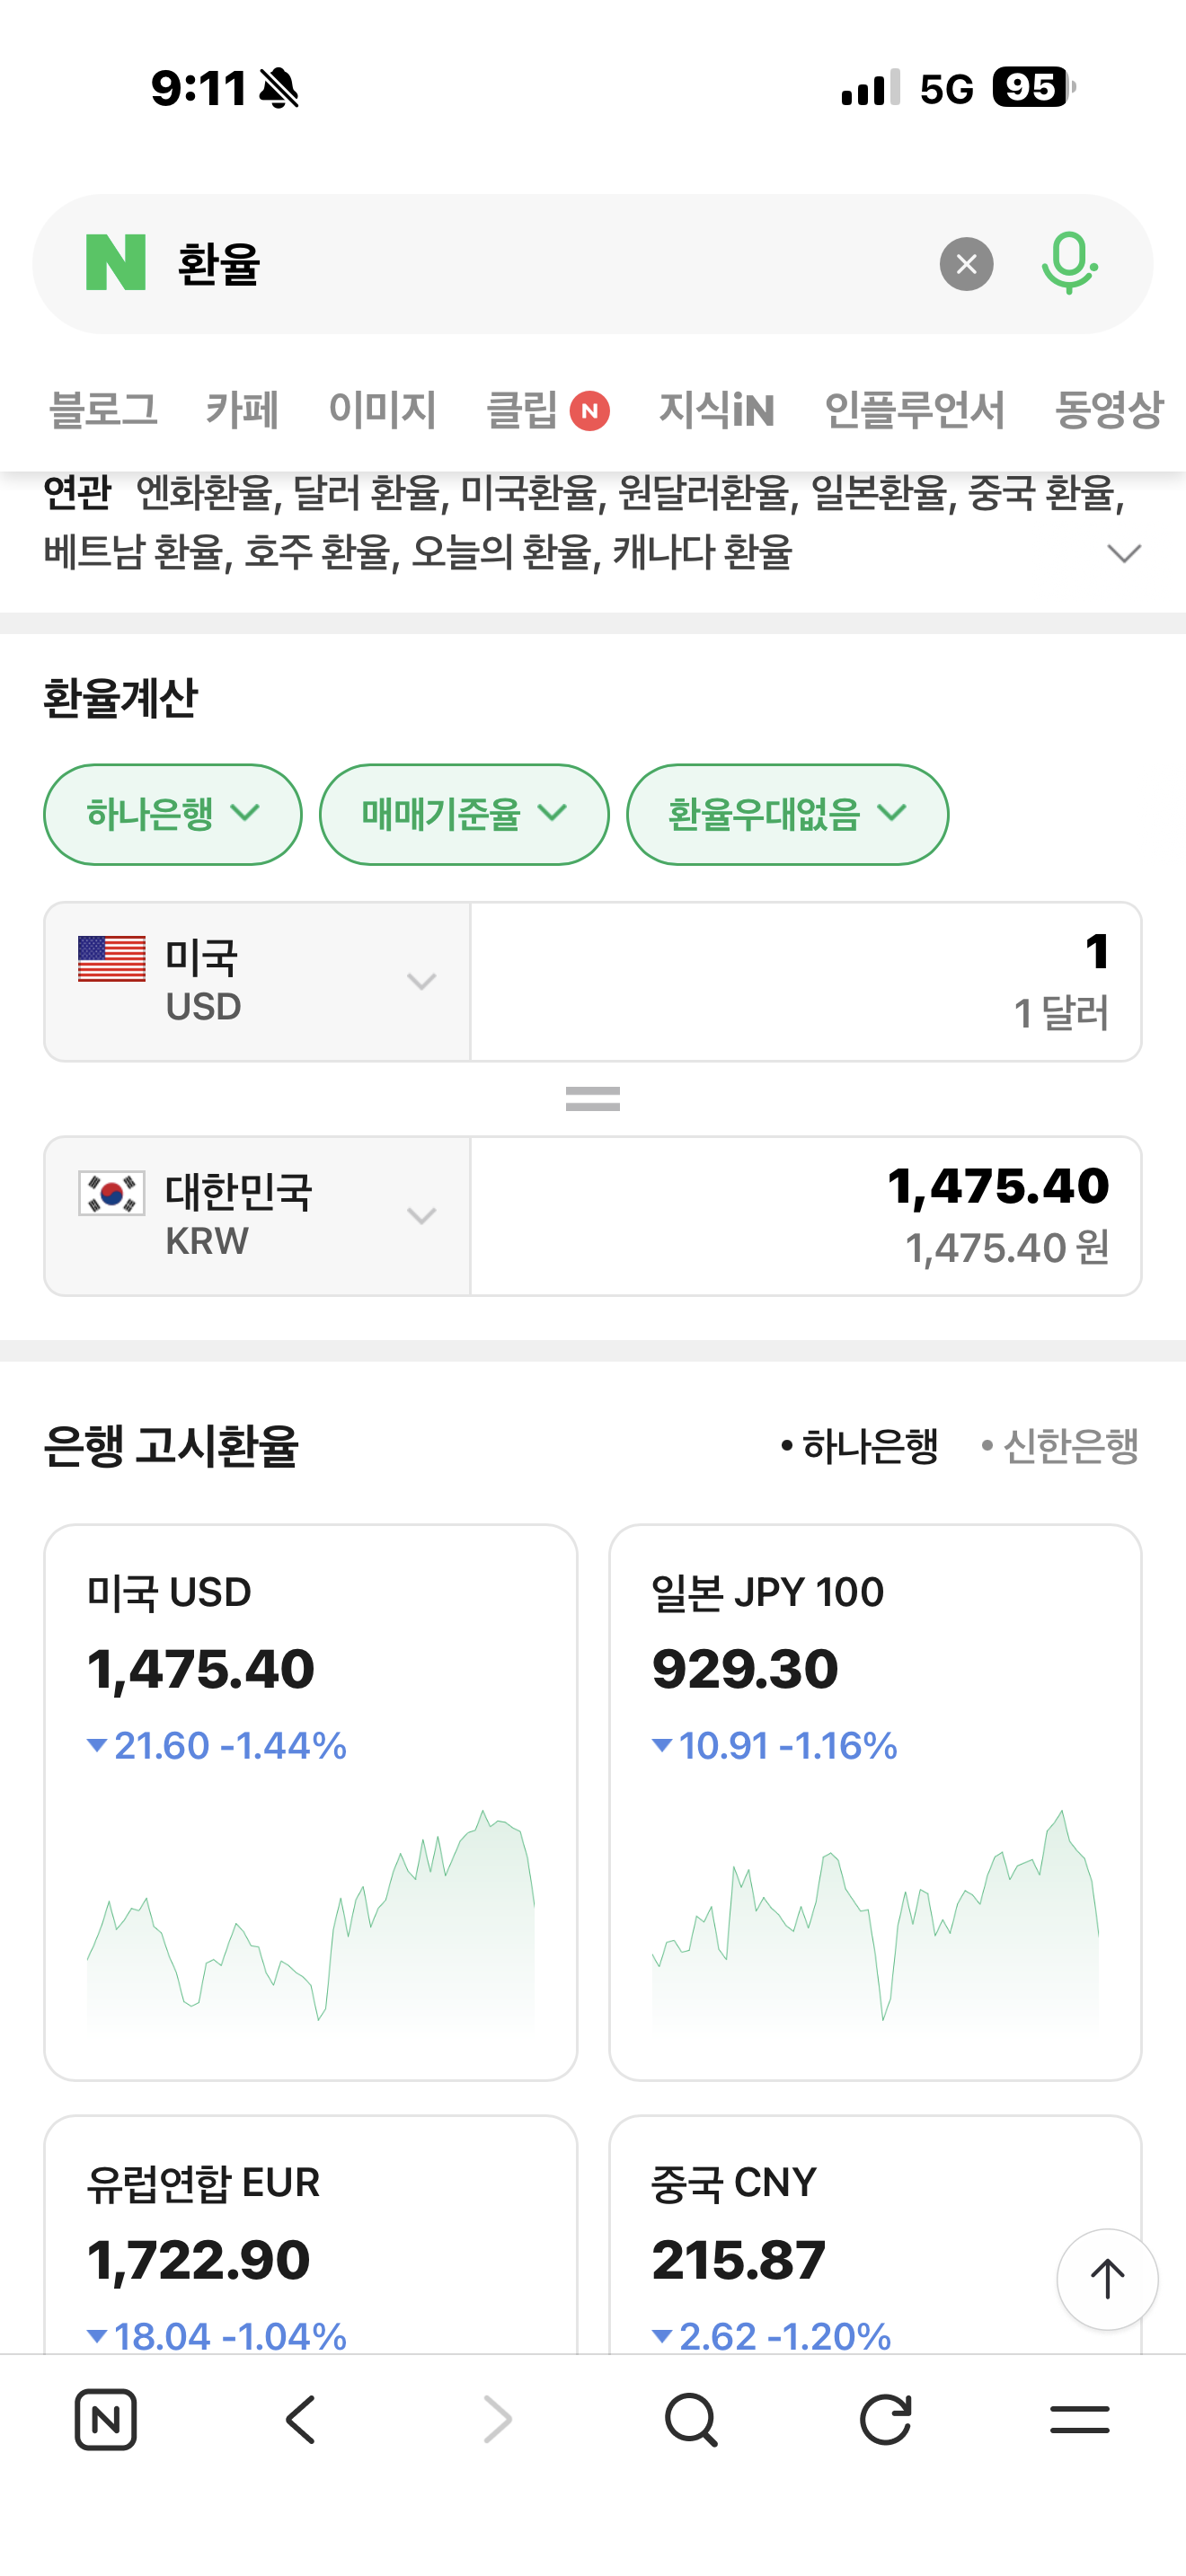Image resolution: width=1186 pixels, height=2576 pixels.
Task: Open the Naver home button in bottom bar
Action: (106, 2420)
